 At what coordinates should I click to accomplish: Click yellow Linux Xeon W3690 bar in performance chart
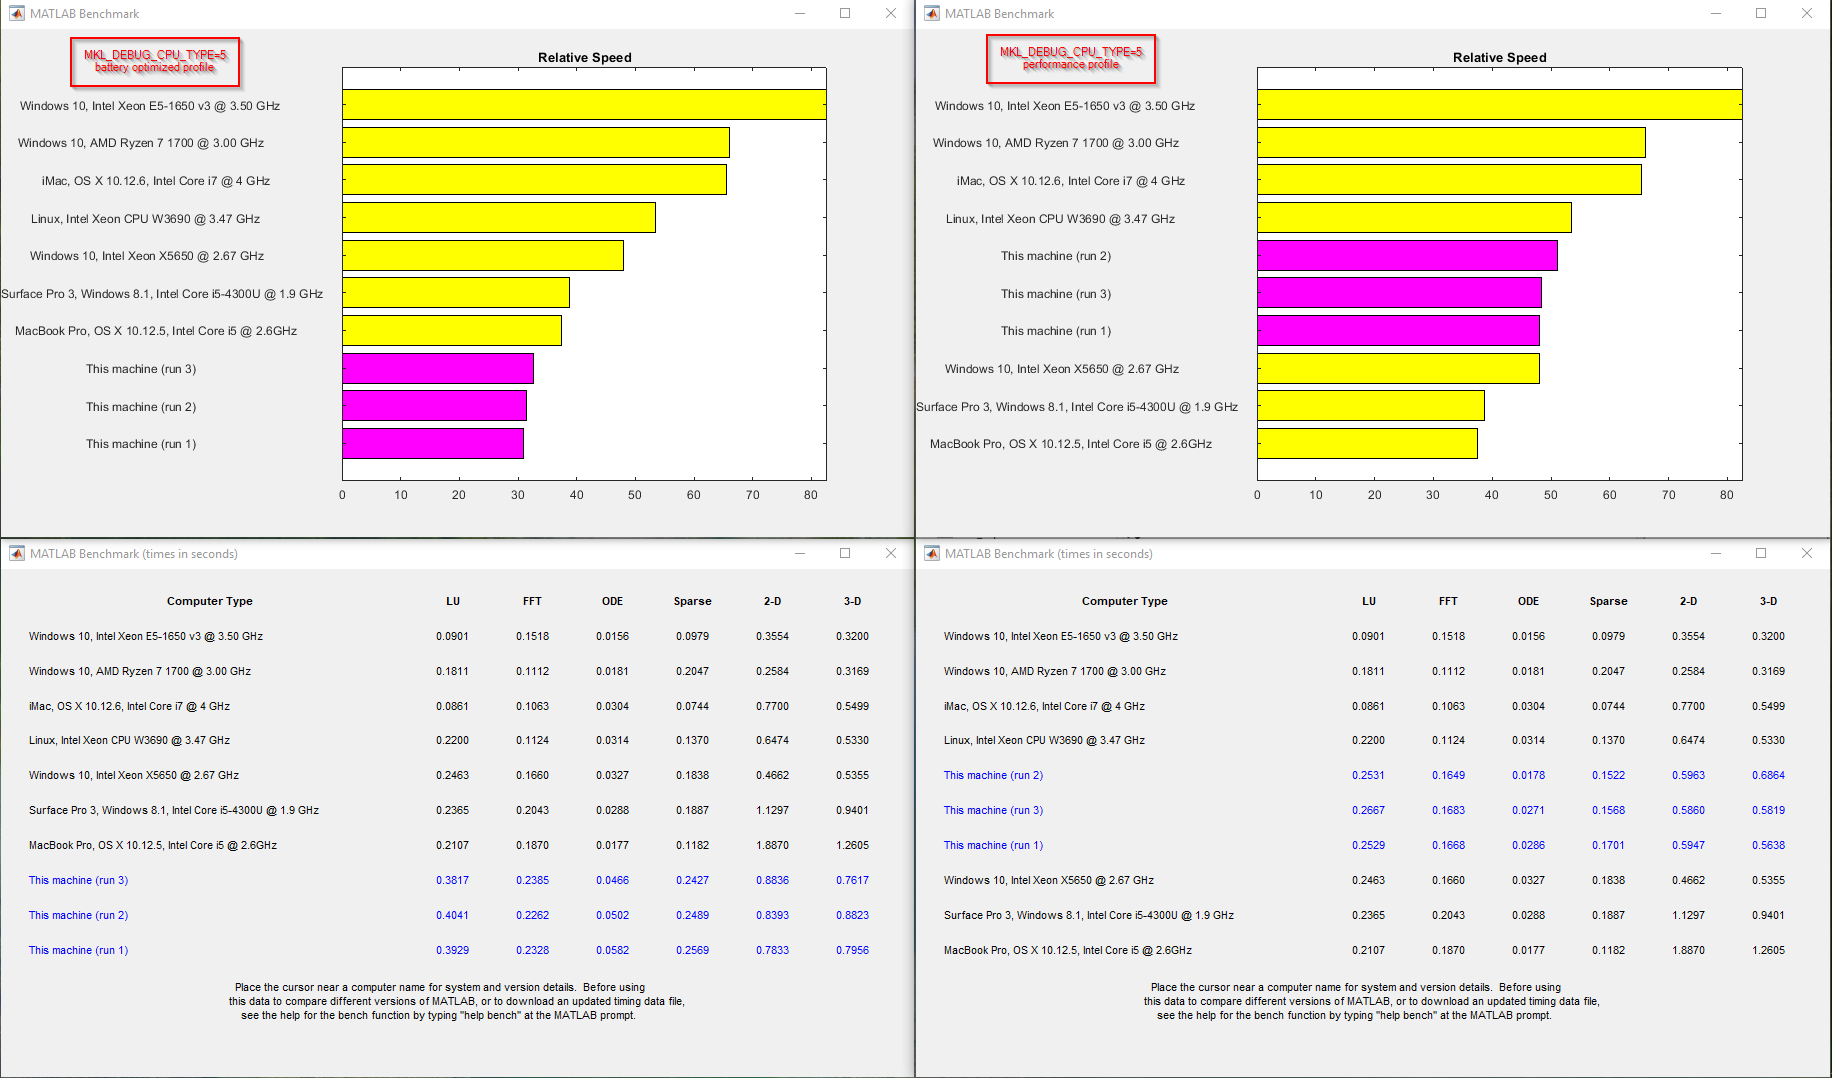coord(1414,218)
